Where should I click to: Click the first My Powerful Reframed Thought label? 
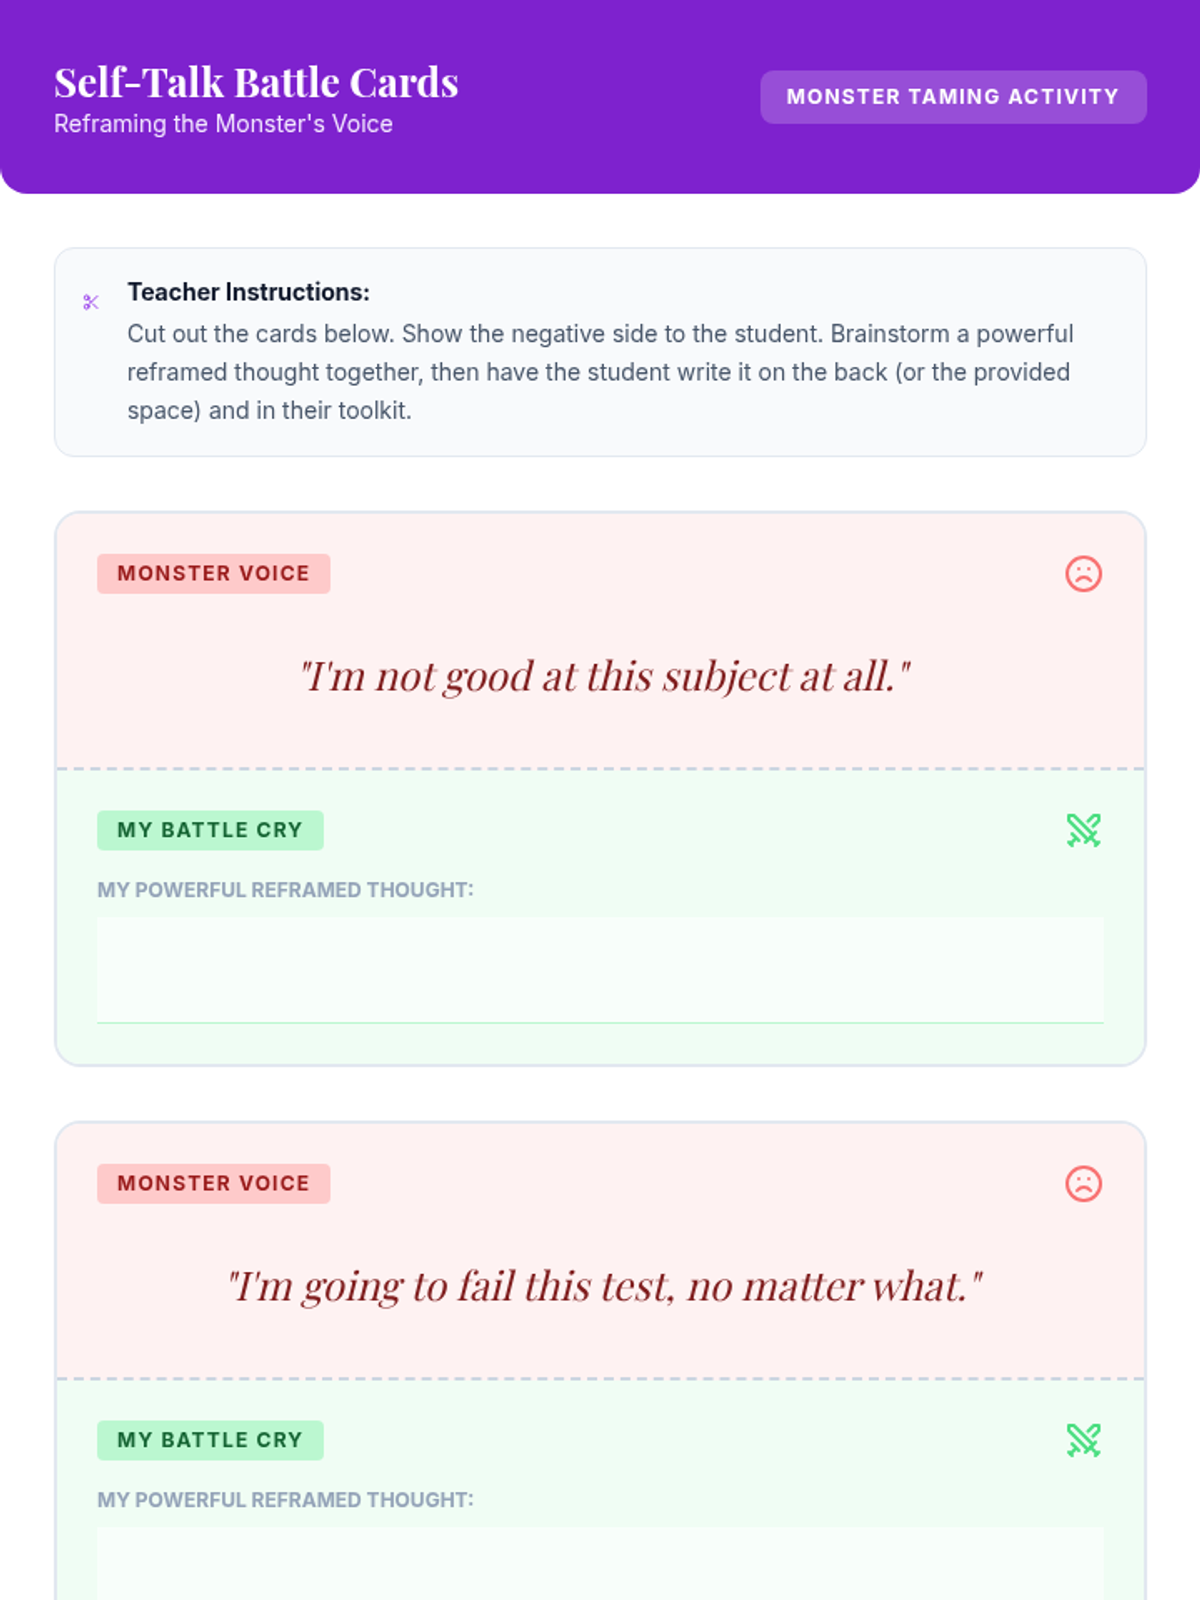coord(285,890)
